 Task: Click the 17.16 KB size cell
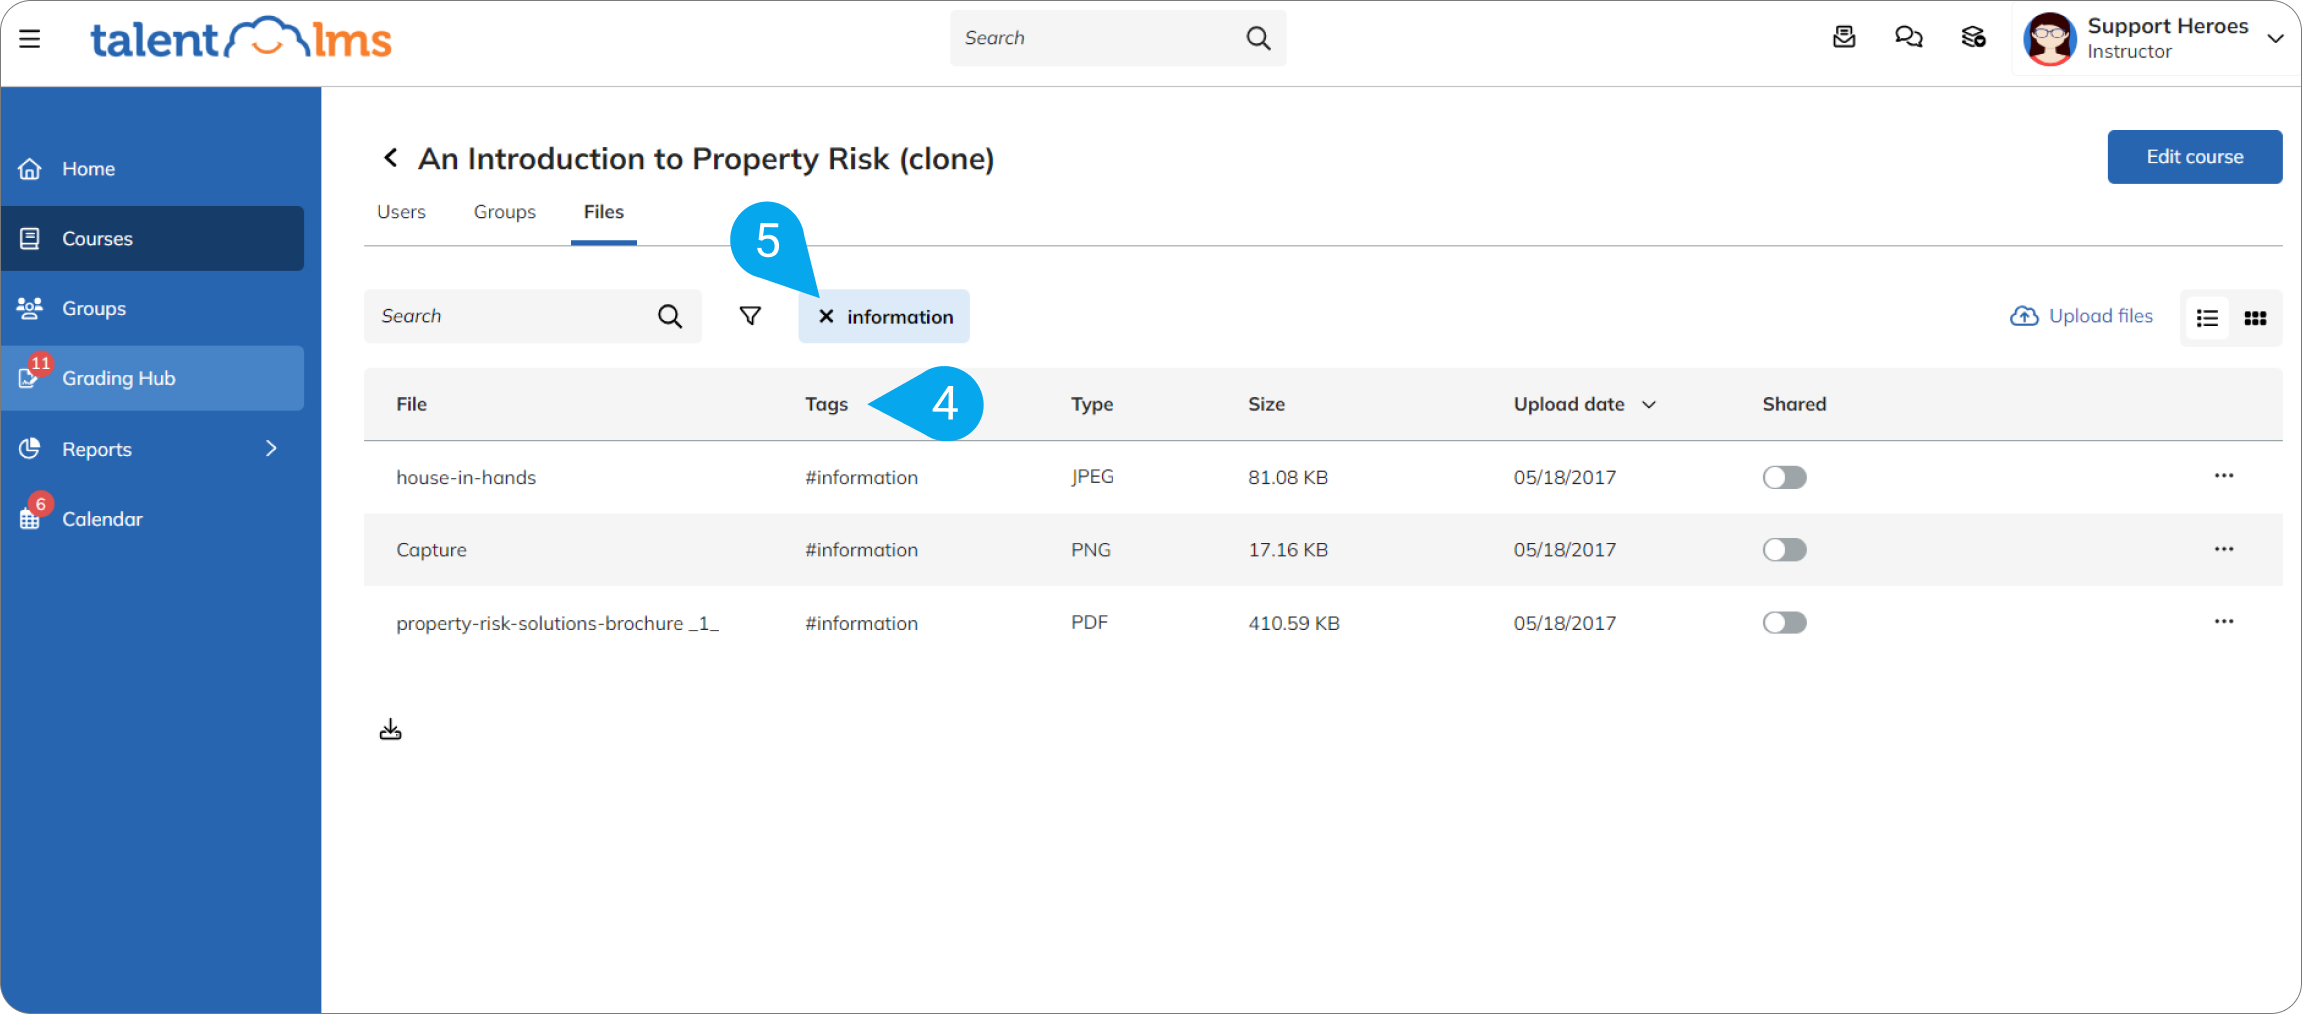pos(1288,550)
